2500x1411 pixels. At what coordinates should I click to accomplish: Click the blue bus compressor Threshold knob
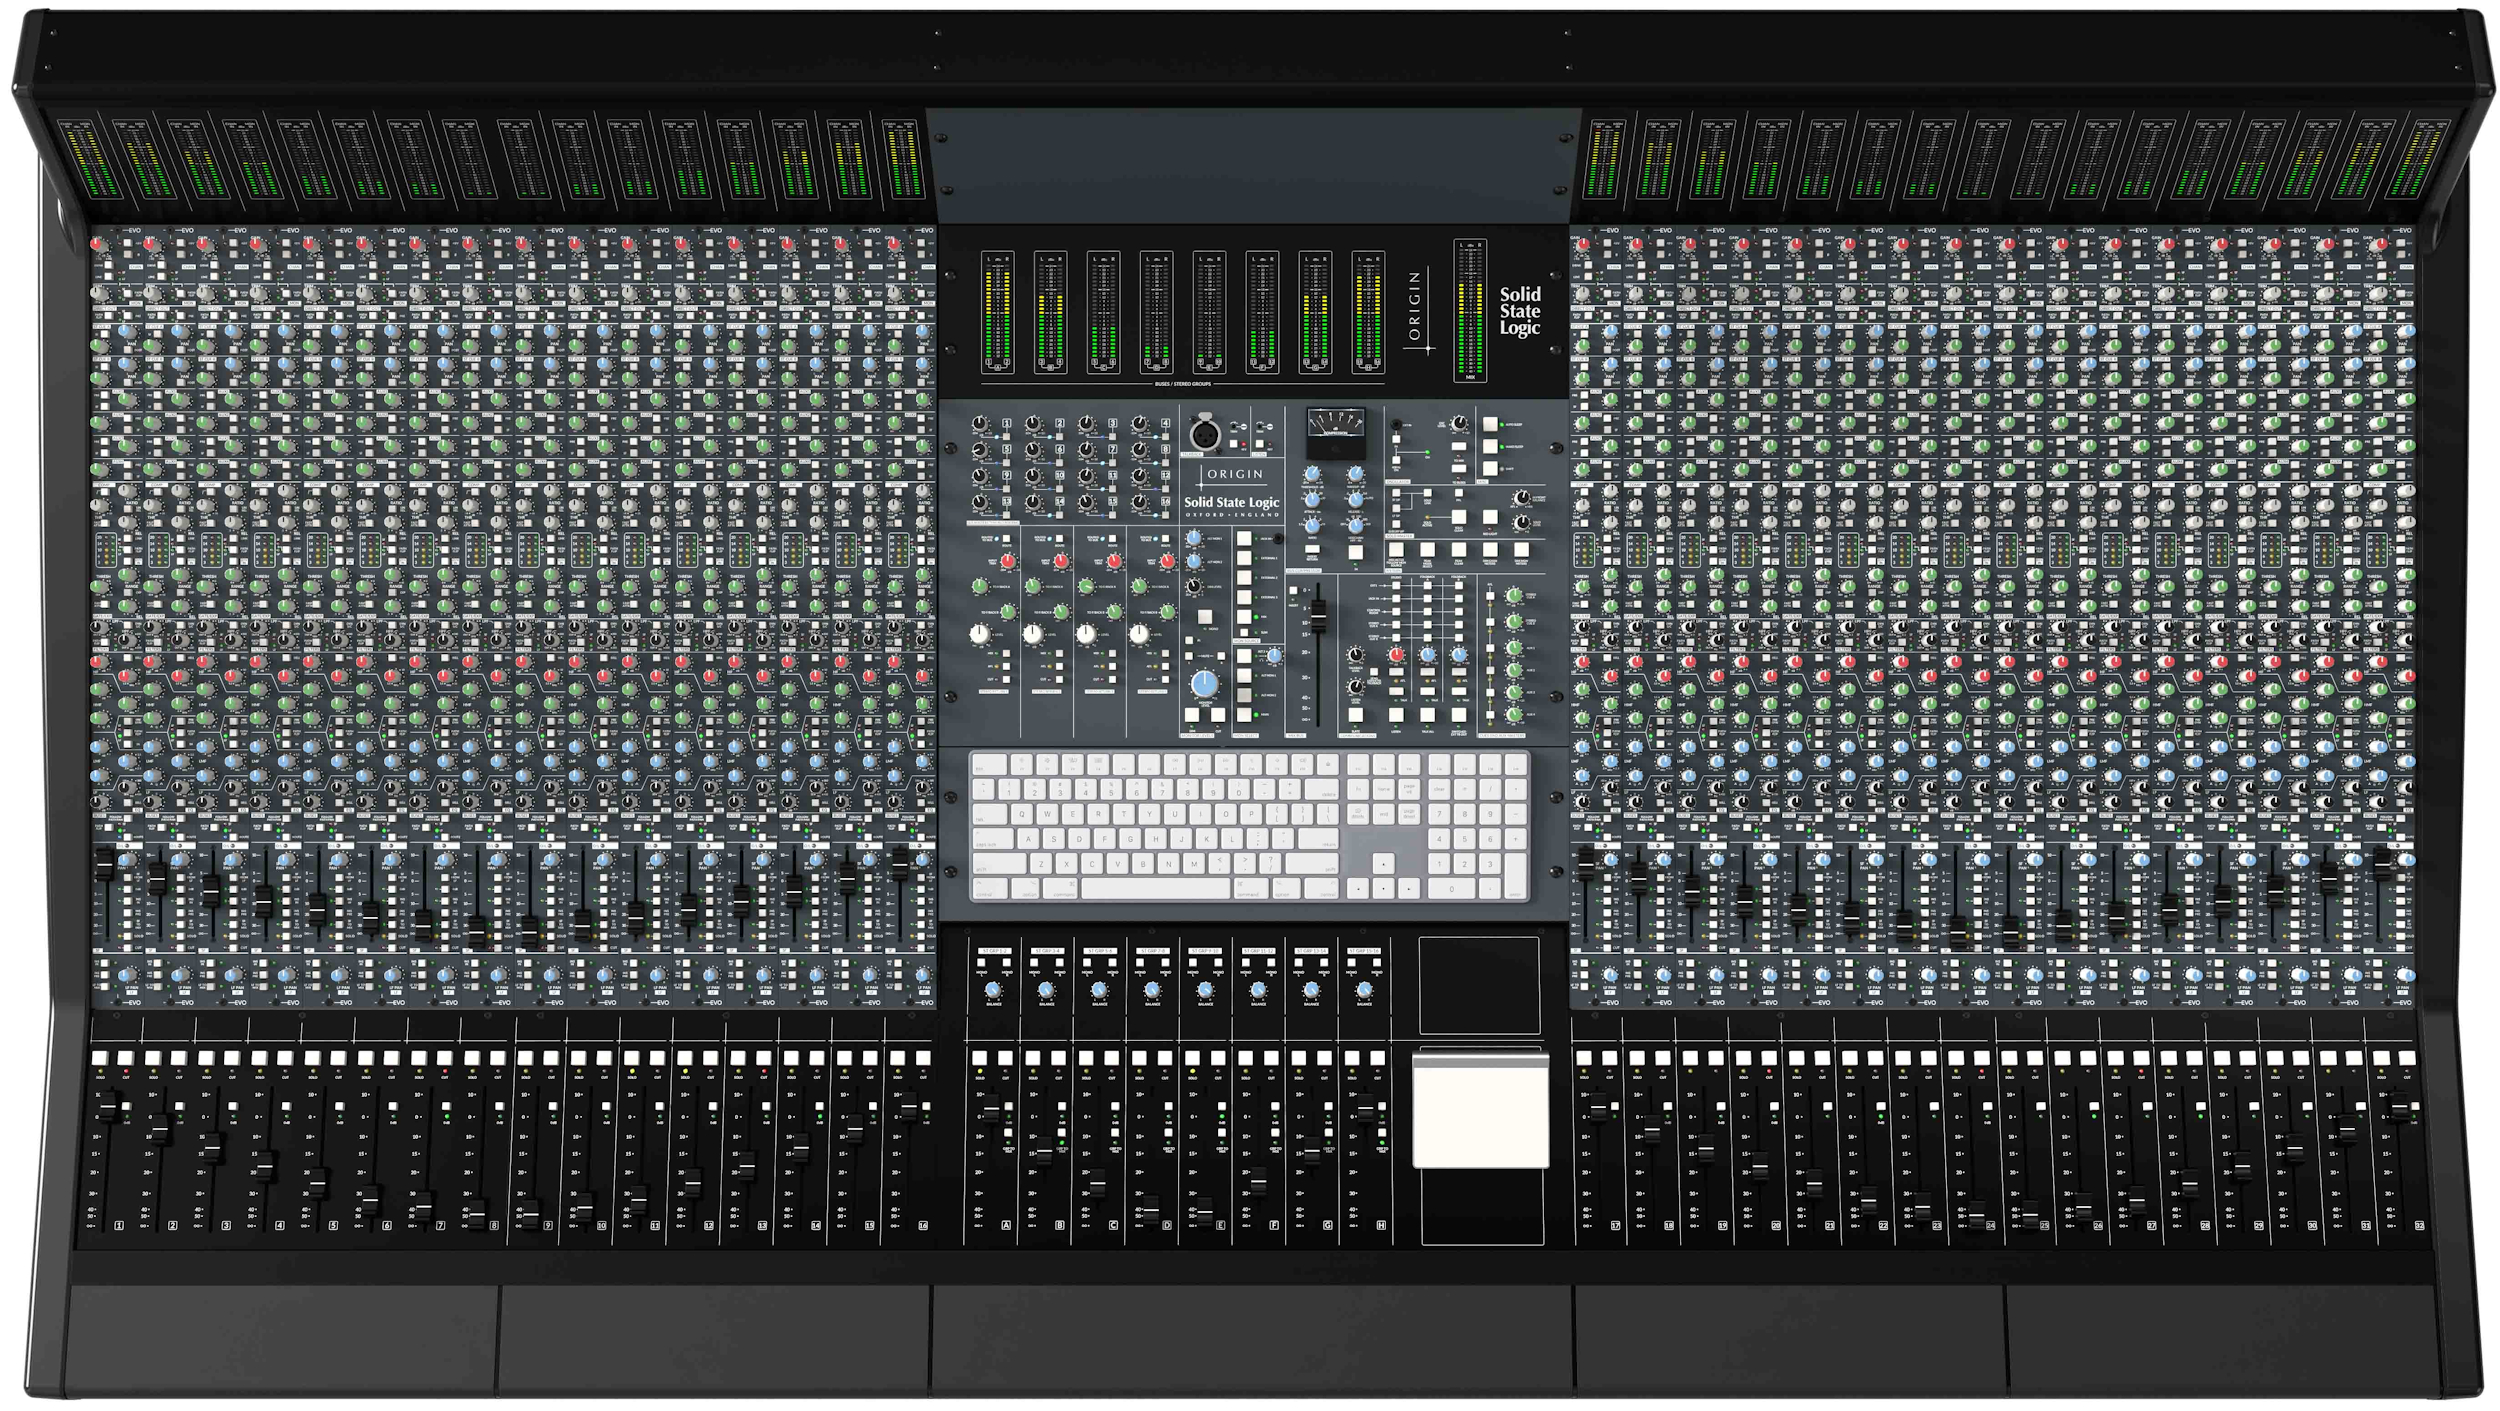point(1312,475)
